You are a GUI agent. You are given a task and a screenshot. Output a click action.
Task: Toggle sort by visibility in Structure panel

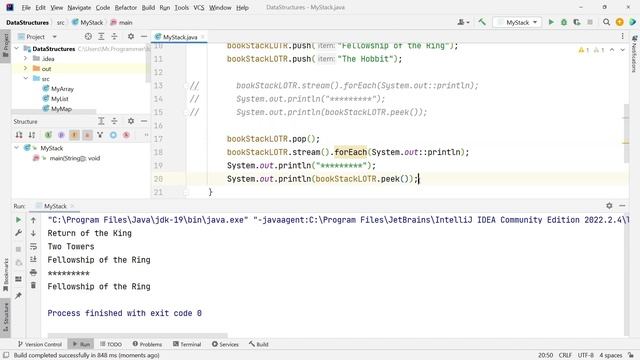19,135
